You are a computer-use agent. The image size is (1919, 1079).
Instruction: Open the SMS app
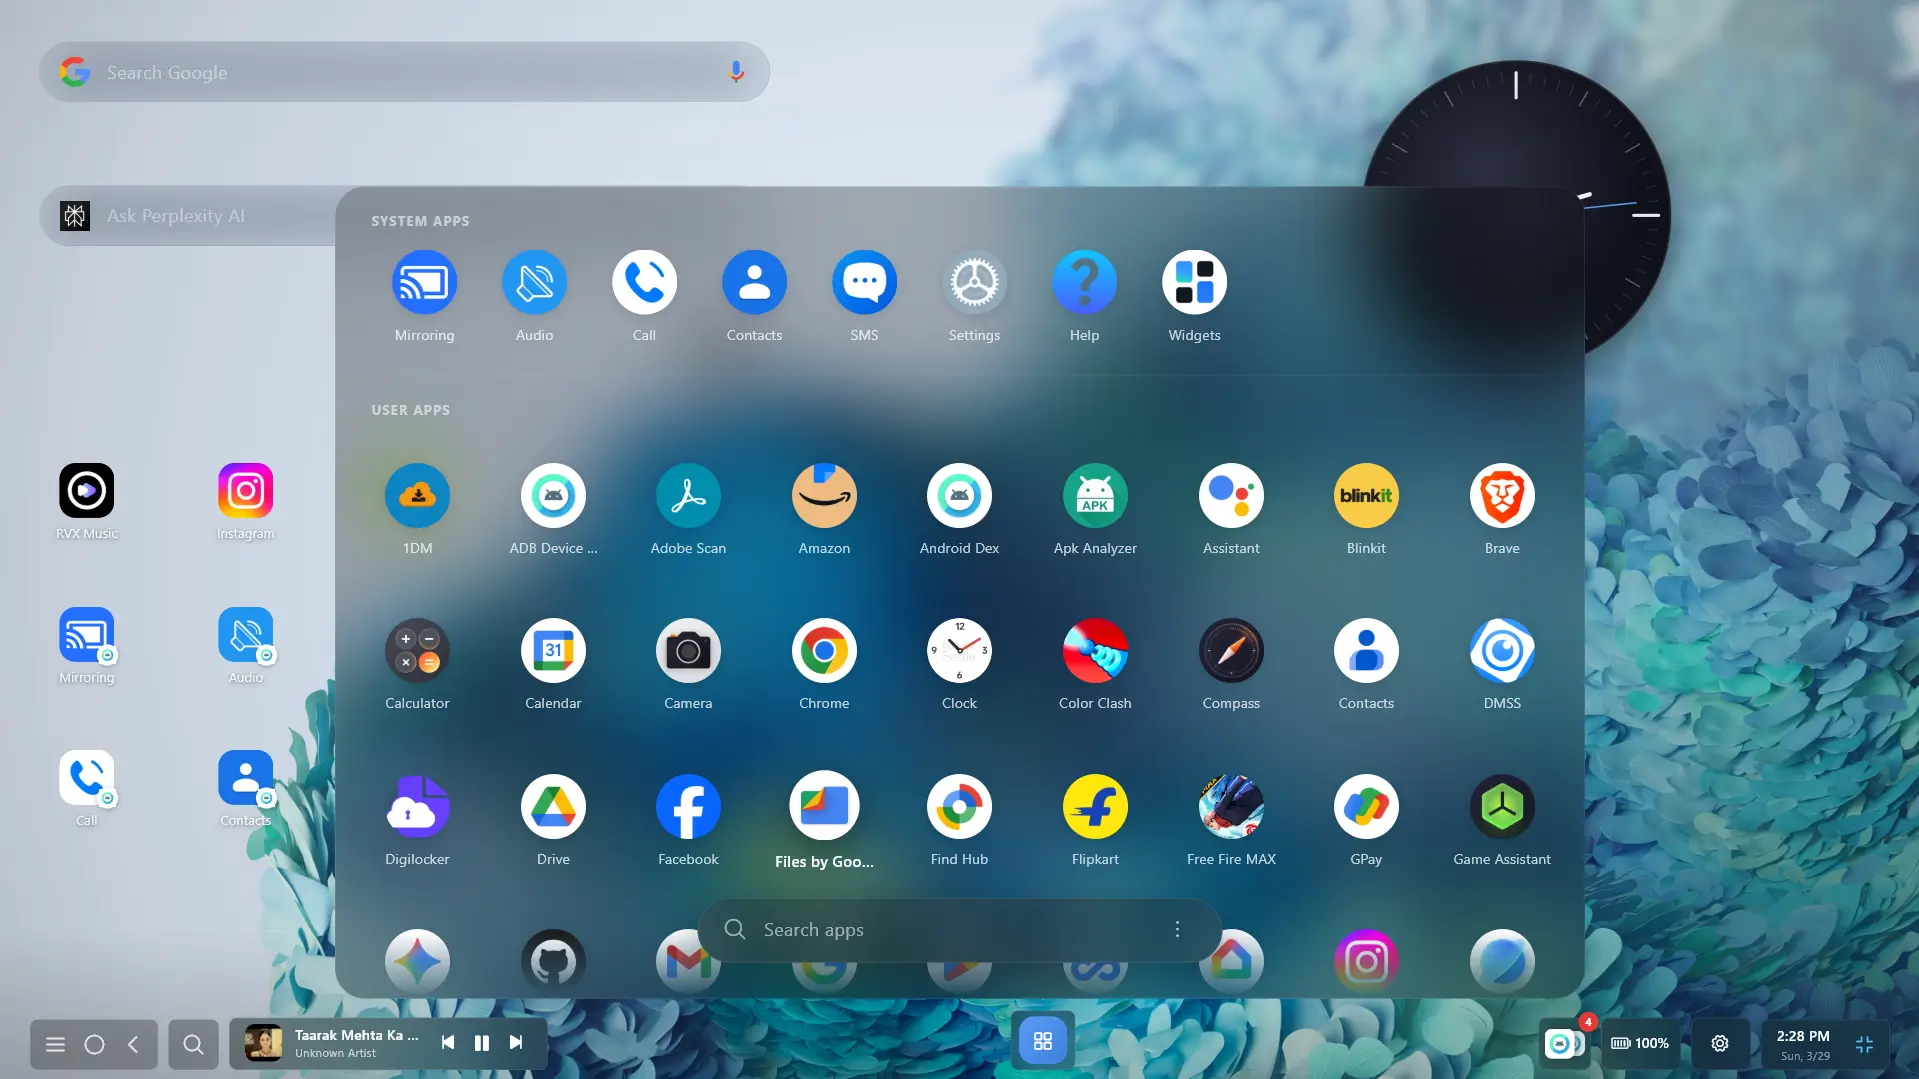[864, 283]
